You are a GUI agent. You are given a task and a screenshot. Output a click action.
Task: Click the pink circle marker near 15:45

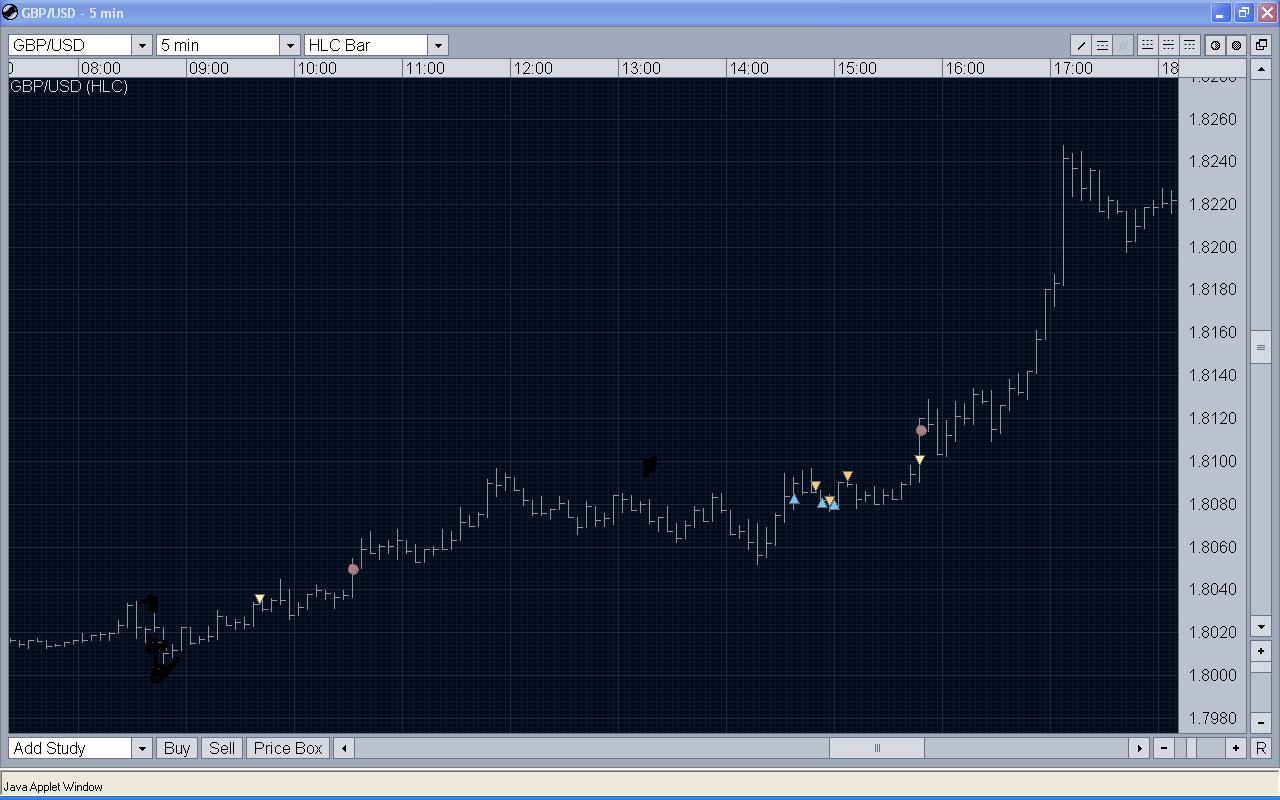pos(921,431)
